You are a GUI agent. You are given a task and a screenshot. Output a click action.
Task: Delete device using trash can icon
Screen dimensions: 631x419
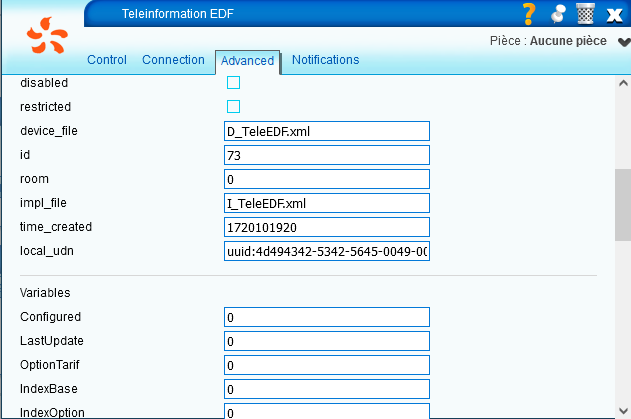(586, 14)
